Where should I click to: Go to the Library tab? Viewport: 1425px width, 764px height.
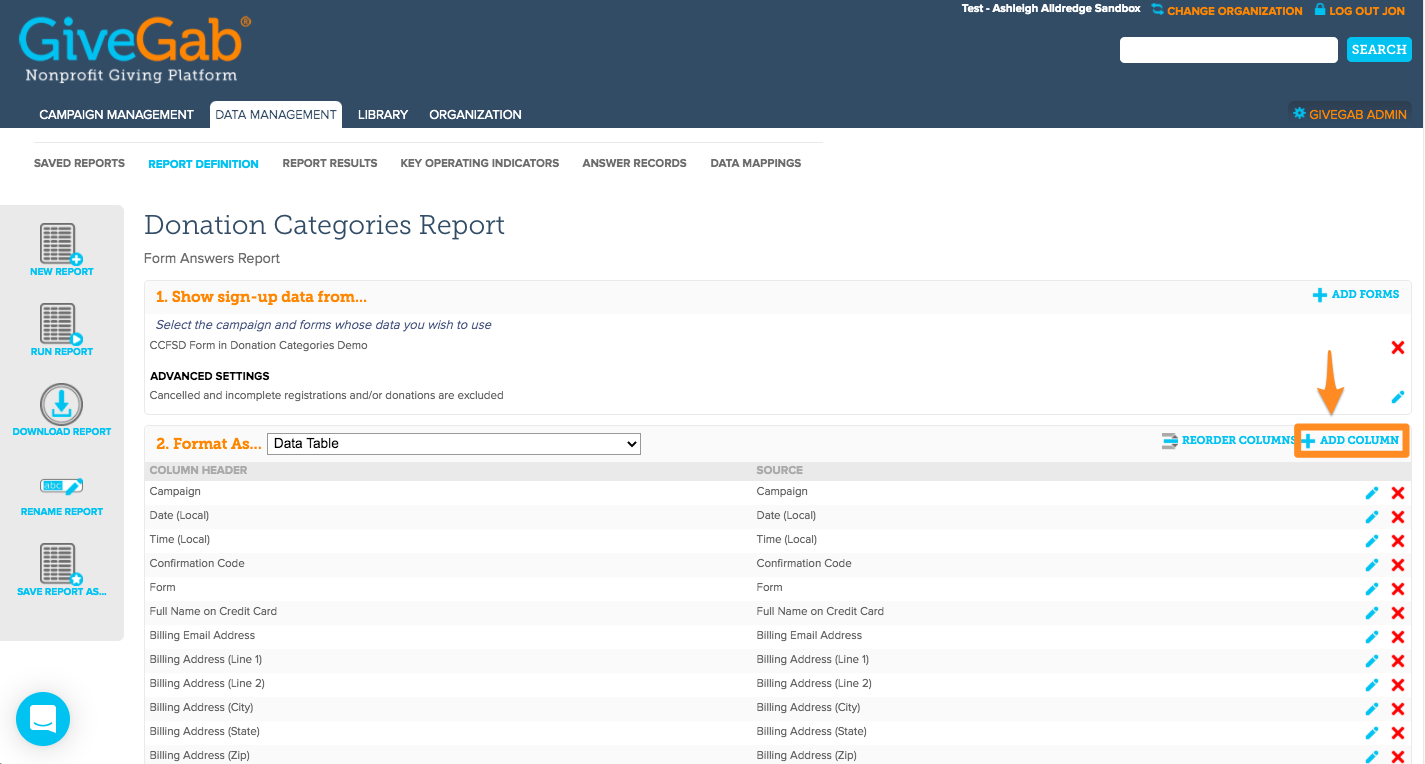383,115
